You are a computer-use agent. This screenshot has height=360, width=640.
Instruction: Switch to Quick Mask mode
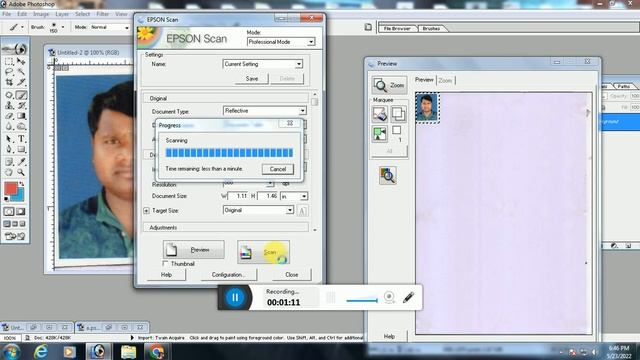[x=21, y=211]
